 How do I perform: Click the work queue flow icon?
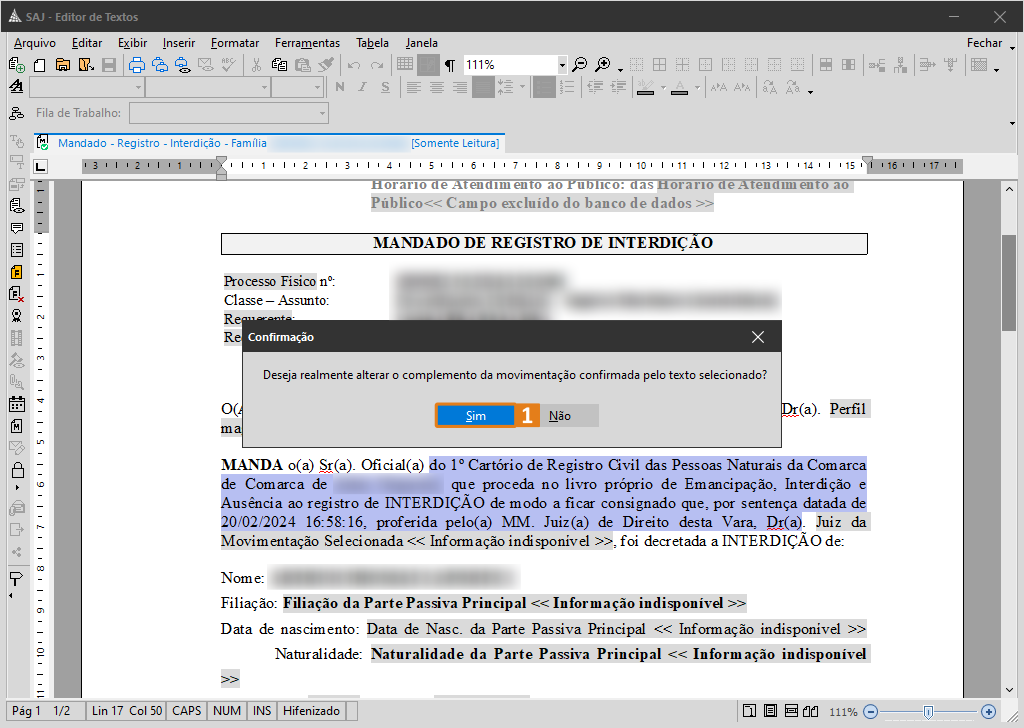coord(16,113)
